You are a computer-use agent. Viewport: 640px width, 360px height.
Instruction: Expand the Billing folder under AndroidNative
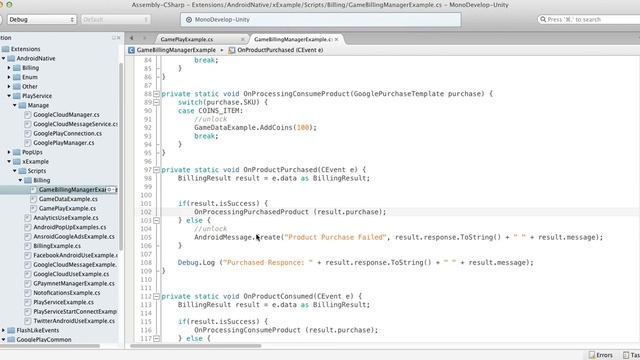tap(9, 68)
